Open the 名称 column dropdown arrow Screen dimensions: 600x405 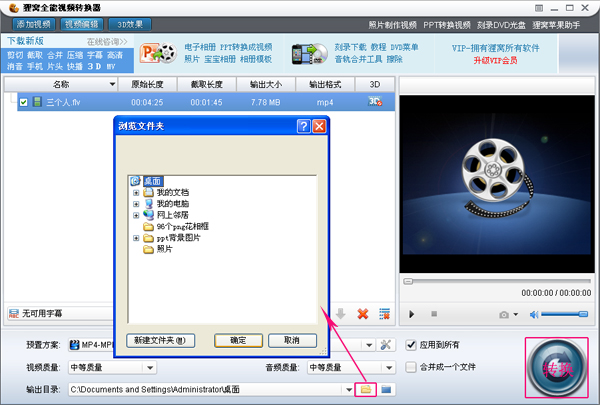coord(112,84)
